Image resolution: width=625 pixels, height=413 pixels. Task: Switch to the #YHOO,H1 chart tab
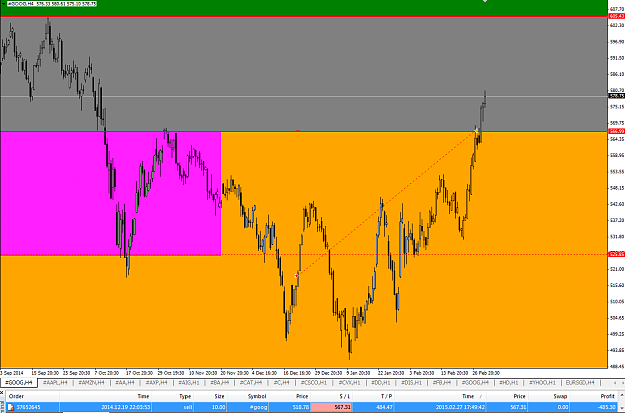(542, 383)
